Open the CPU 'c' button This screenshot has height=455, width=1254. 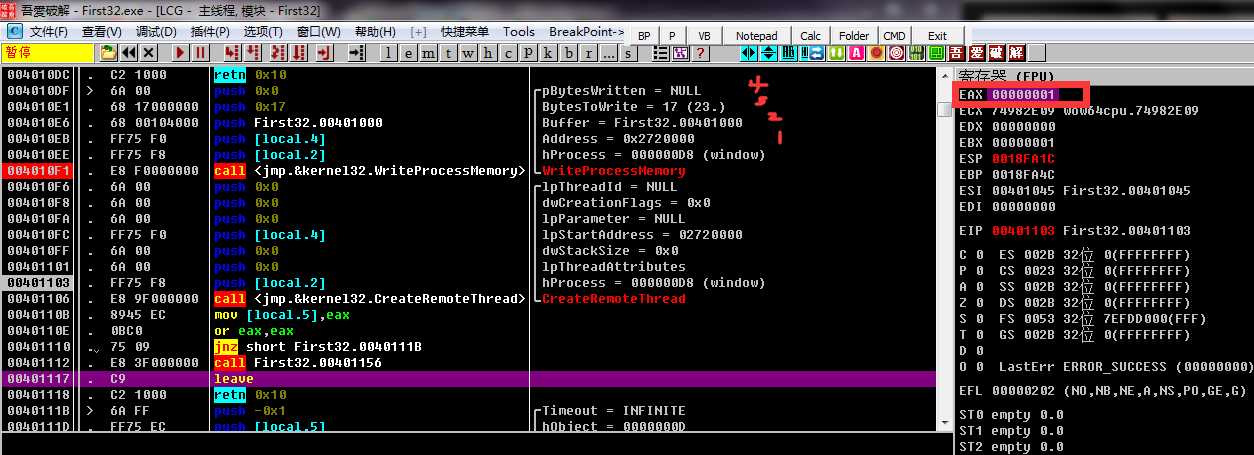click(x=508, y=53)
